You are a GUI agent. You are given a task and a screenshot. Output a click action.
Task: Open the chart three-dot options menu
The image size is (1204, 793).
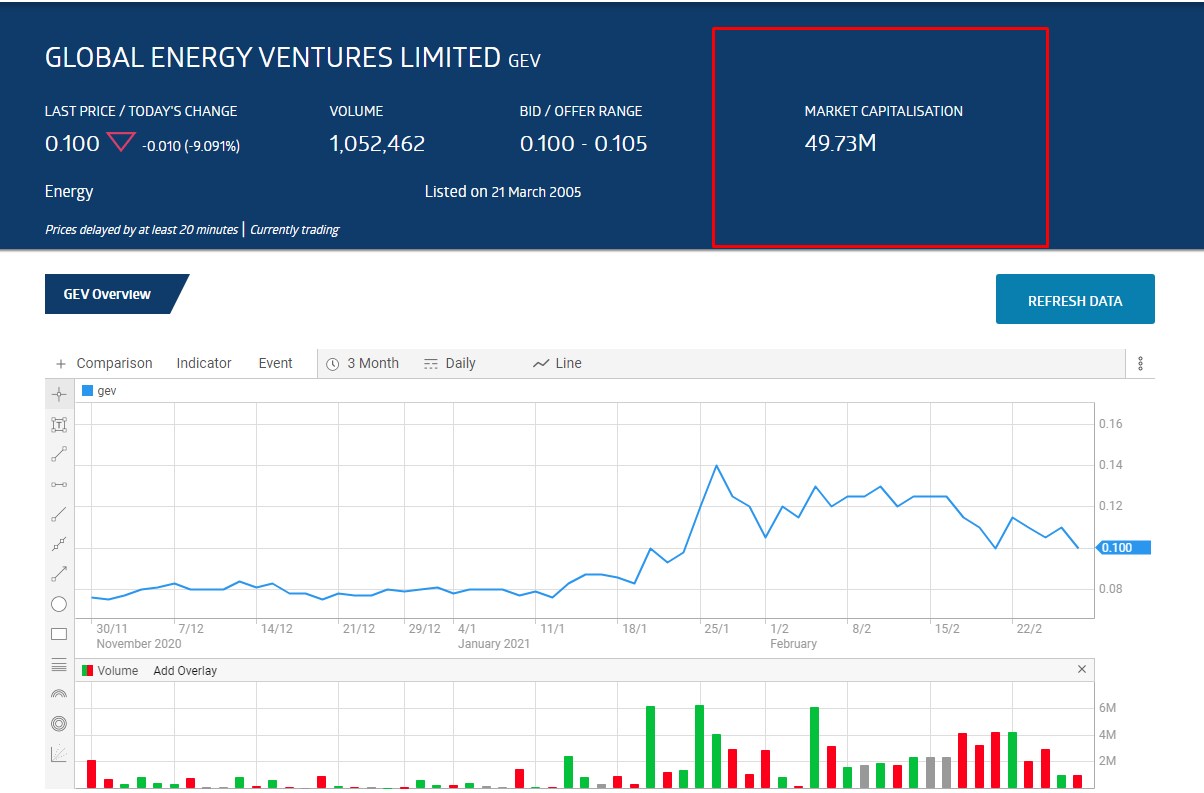(1140, 364)
